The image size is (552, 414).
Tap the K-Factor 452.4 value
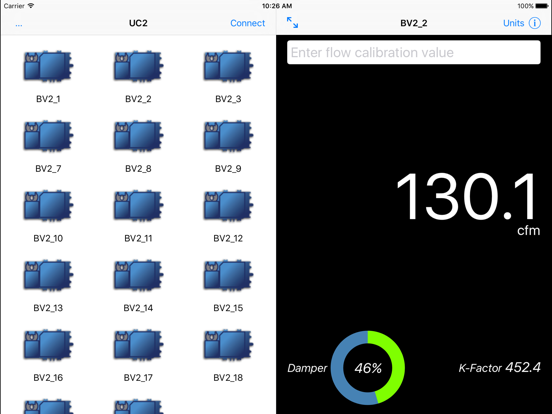[x=499, y=368]
